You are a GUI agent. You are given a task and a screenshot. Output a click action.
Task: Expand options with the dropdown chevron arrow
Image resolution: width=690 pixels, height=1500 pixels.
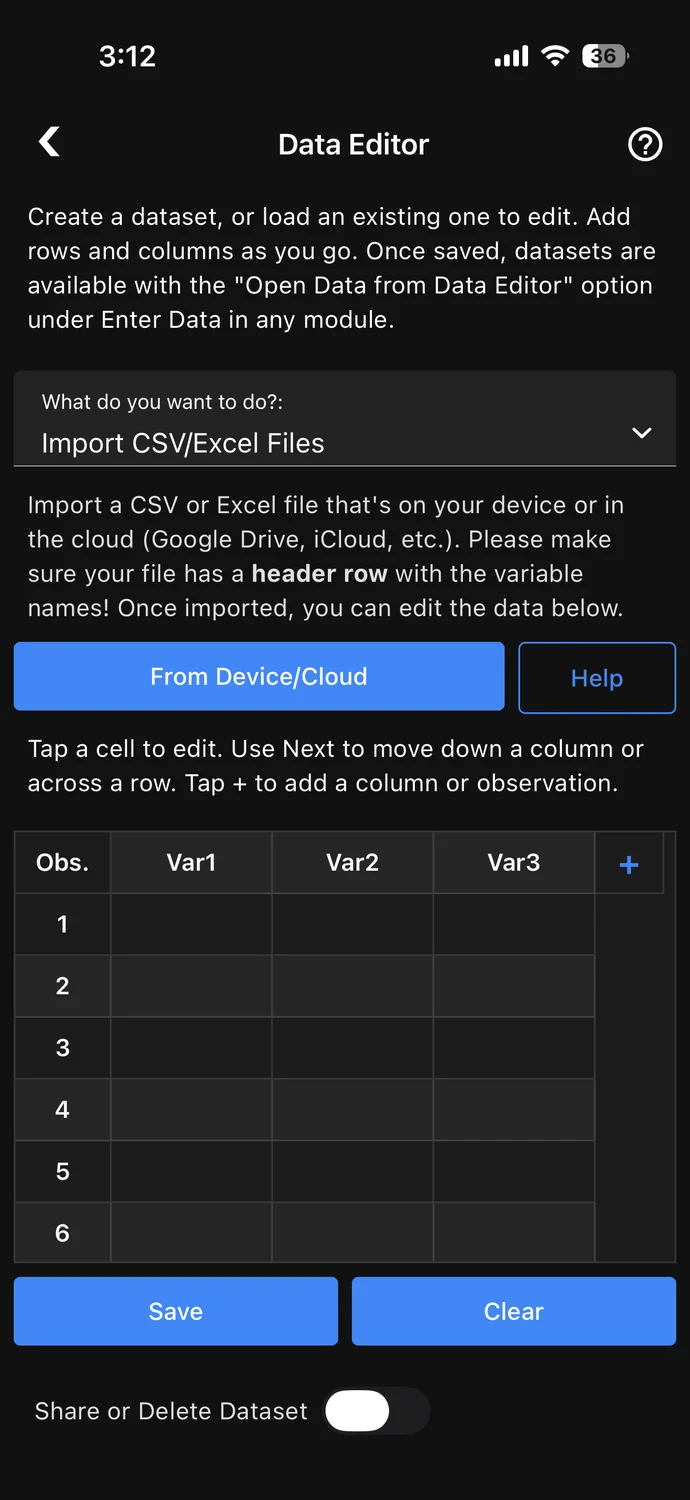click(x=642, y=433)
